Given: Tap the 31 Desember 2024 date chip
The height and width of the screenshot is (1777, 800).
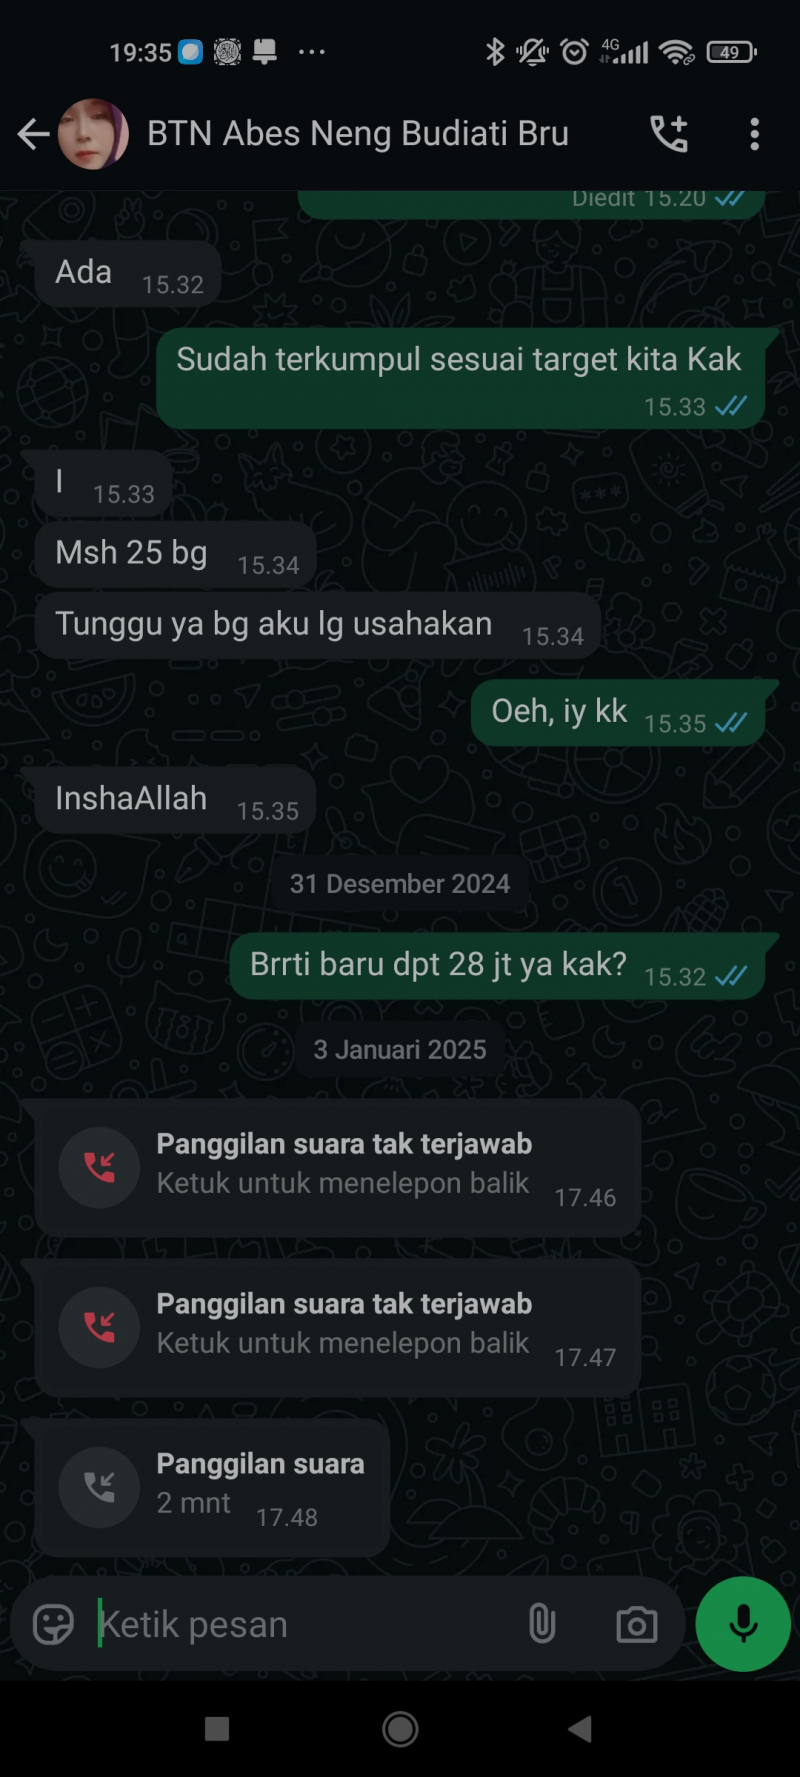Looking at the screenshot, I should (400, 884).
